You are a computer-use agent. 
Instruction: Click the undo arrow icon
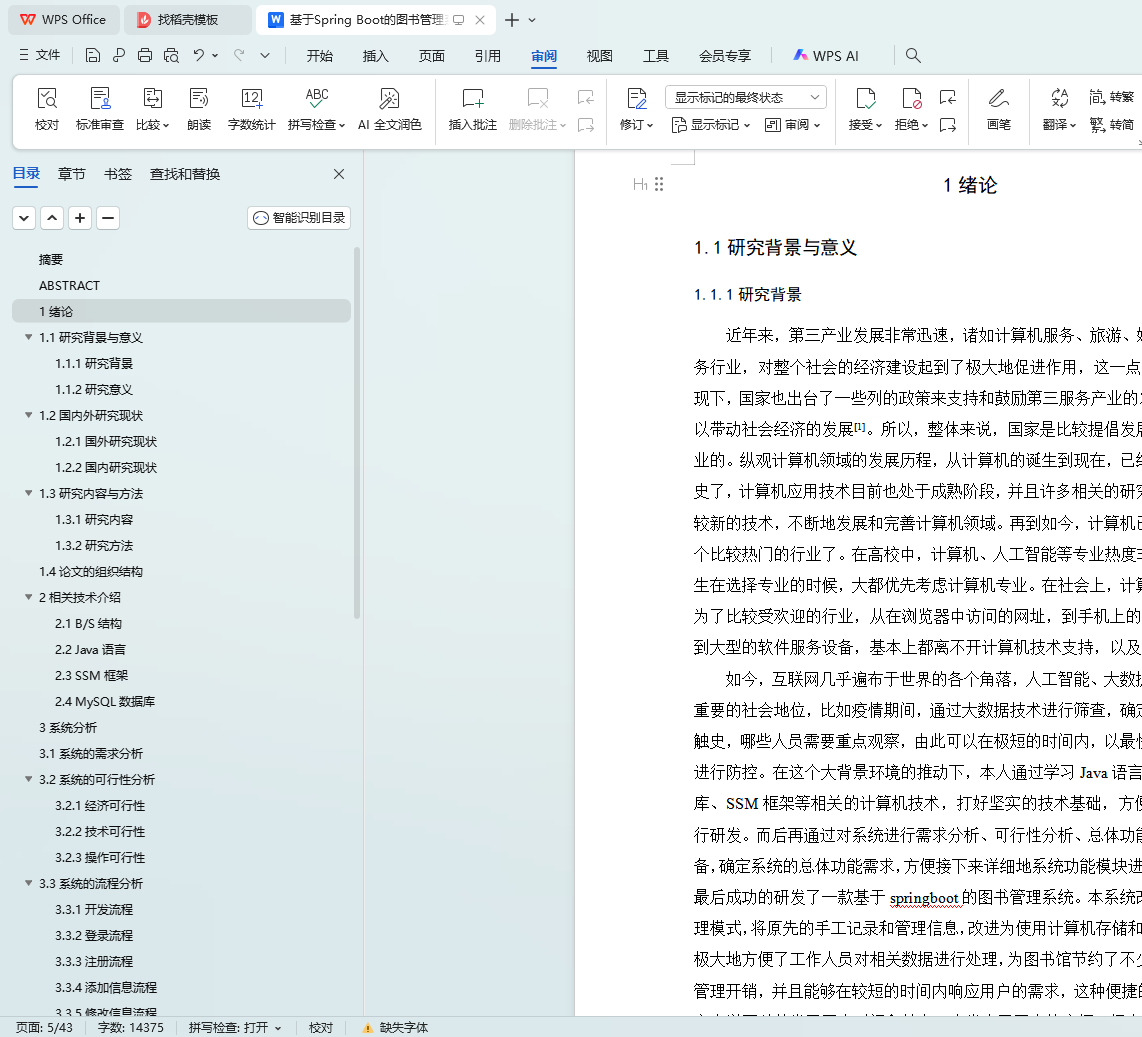pos(198,55)
